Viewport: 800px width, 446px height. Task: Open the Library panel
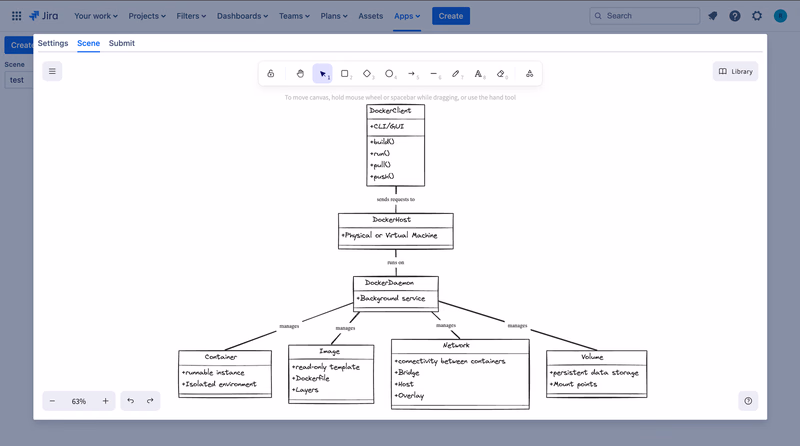(x=735, y=71)
